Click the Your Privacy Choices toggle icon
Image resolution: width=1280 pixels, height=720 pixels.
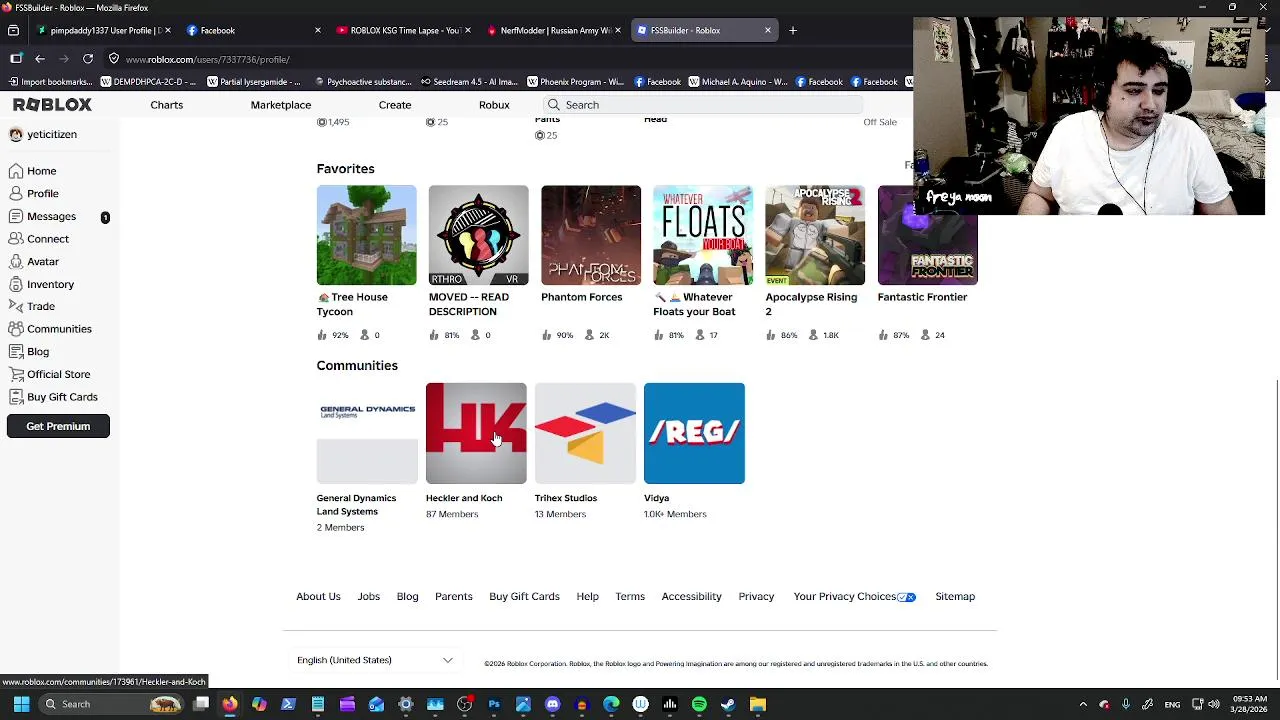tap(906, 597)
